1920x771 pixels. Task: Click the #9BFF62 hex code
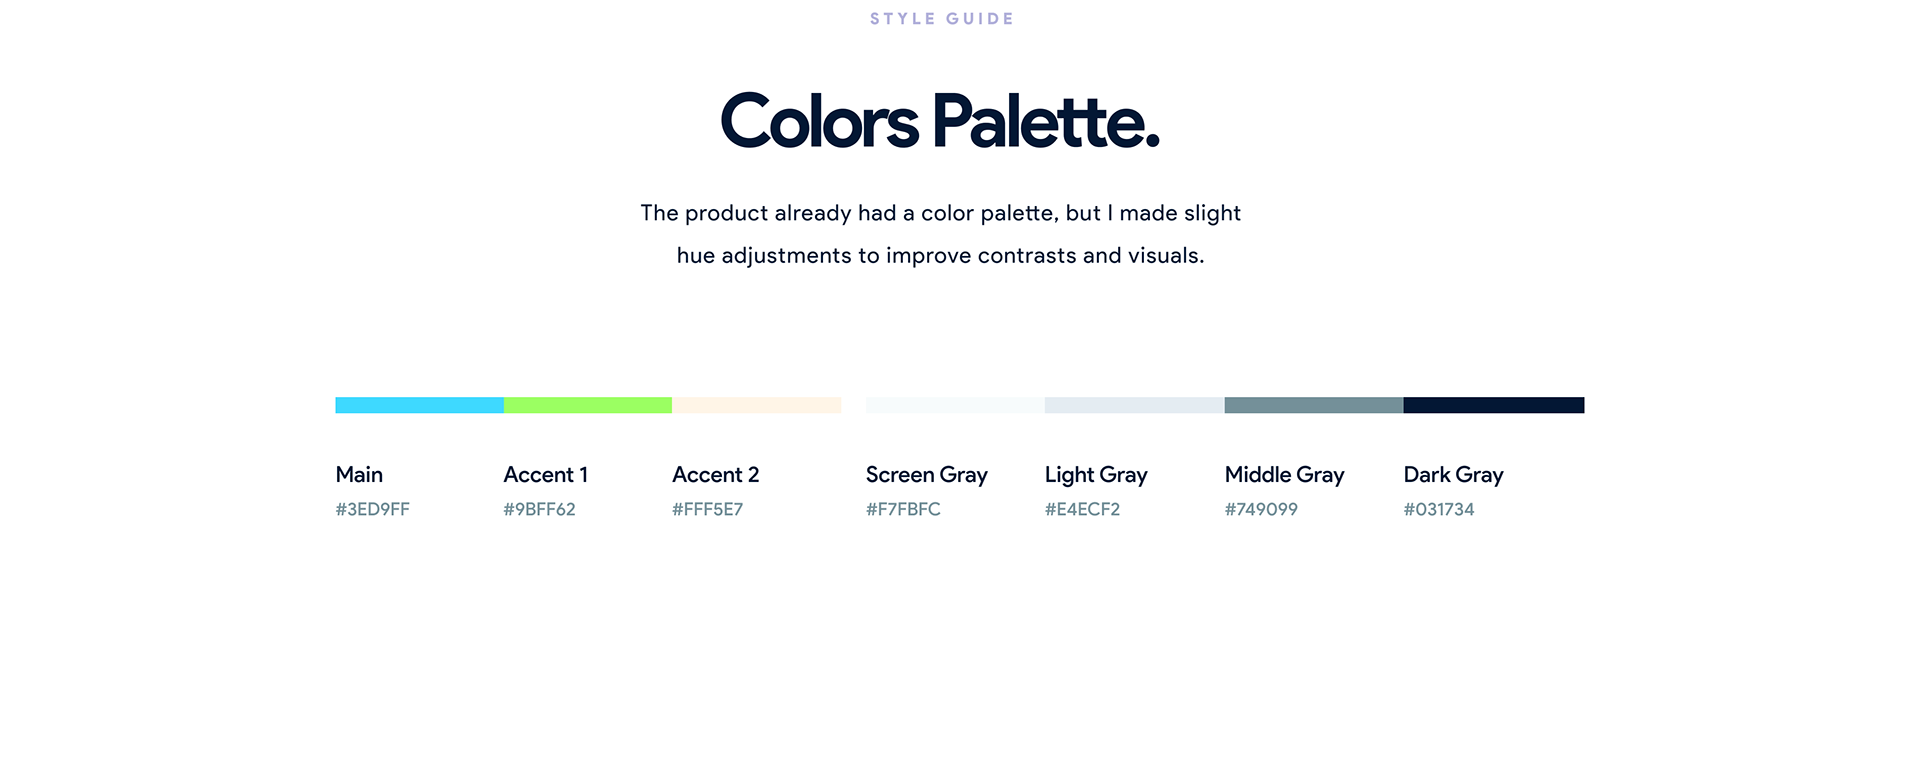pyautogui.click(x=540, y=509)
